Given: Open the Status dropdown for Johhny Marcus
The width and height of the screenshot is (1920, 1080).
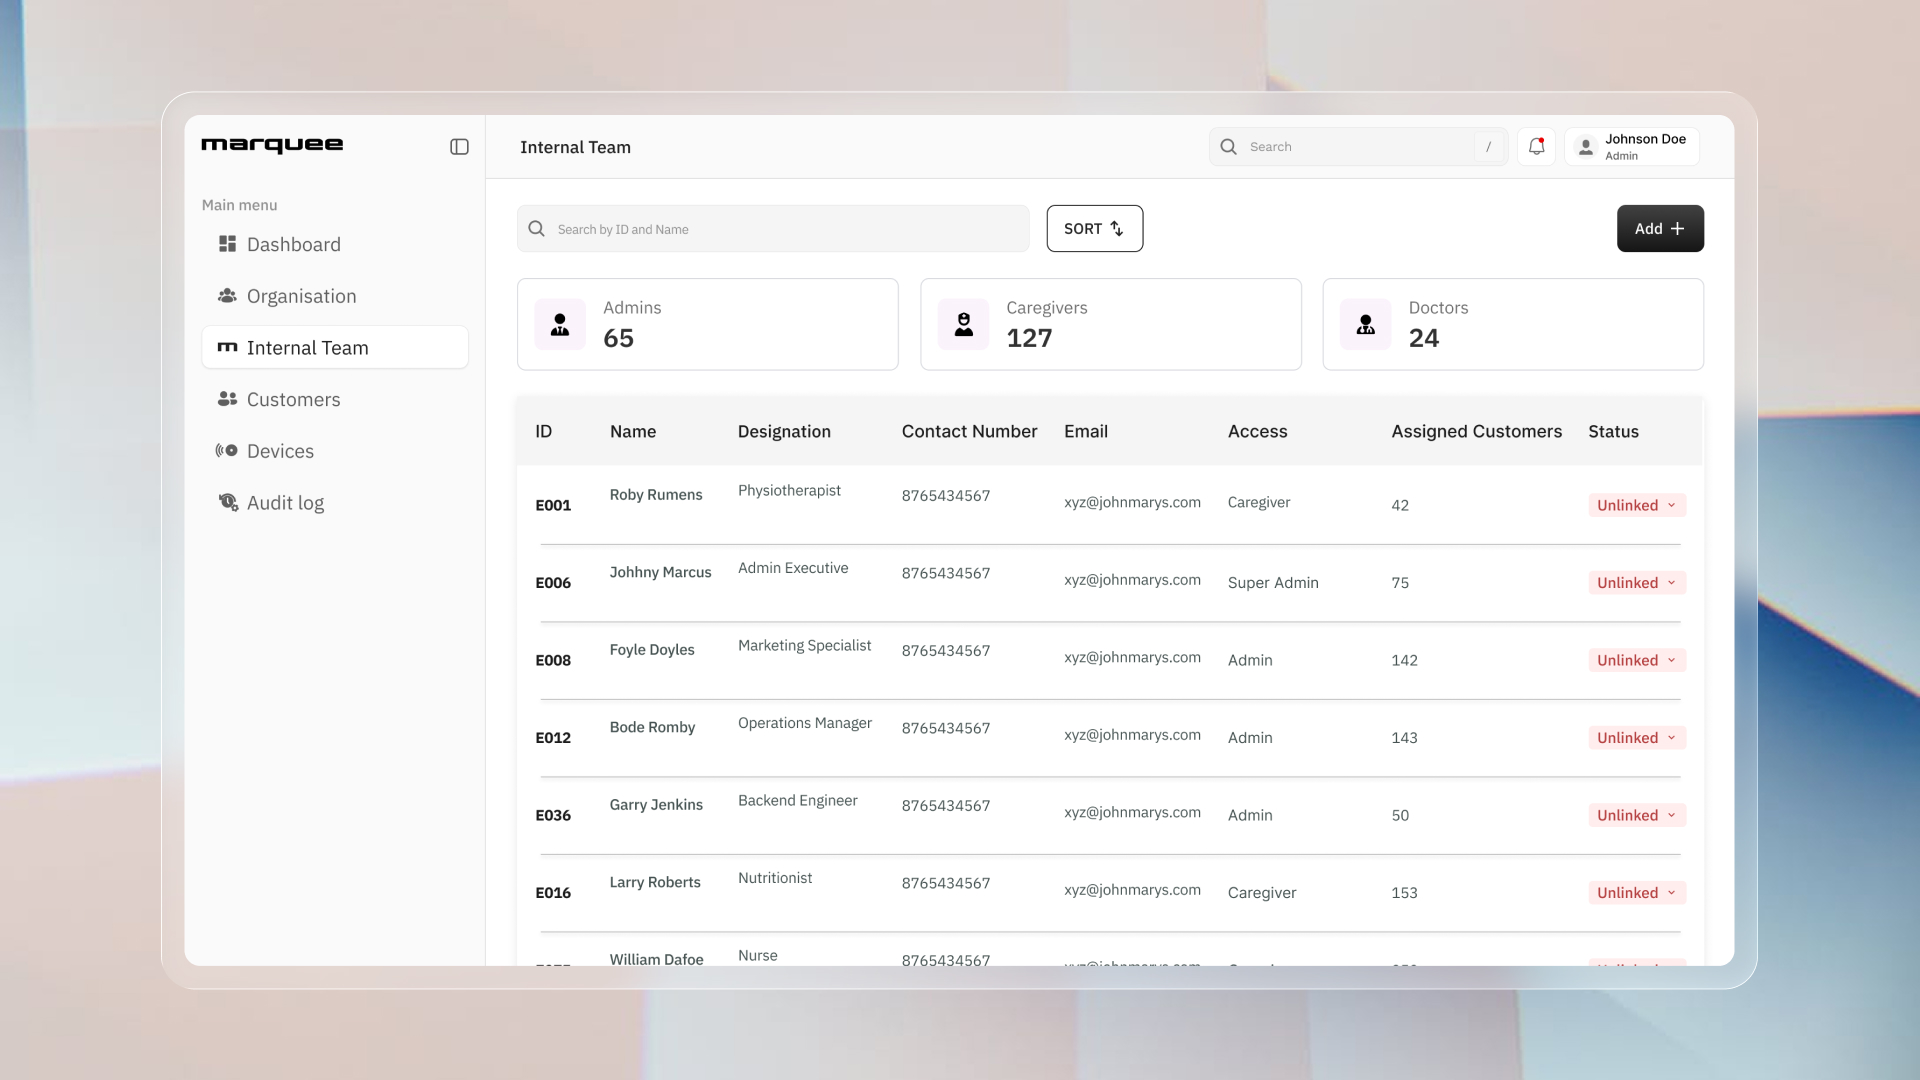Looking at the screenshot, I should [x=1637, y=583].
